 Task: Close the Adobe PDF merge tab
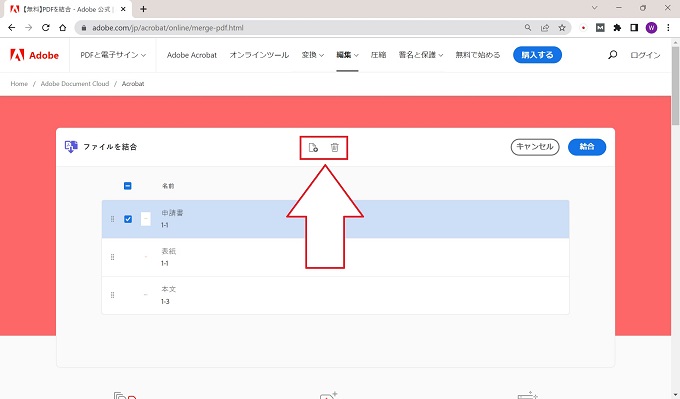pyautogui.click(x=123, y=9)
